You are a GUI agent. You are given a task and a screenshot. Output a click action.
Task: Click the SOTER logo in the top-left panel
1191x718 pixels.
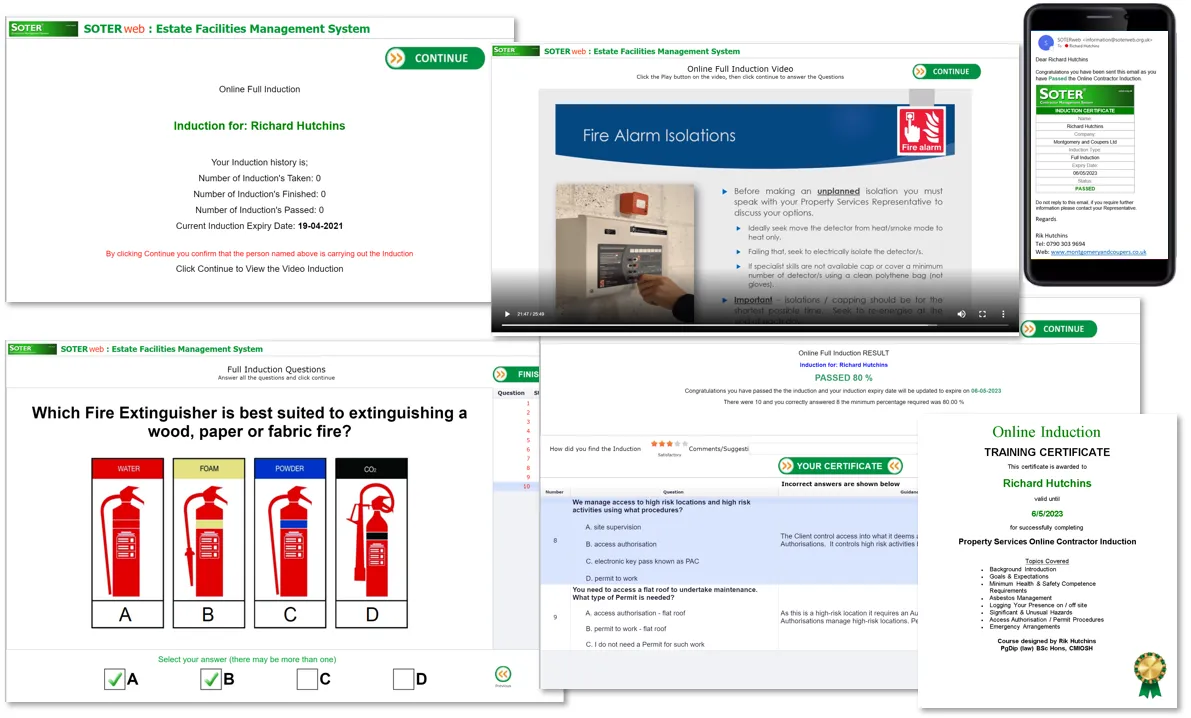pos(43,29)
